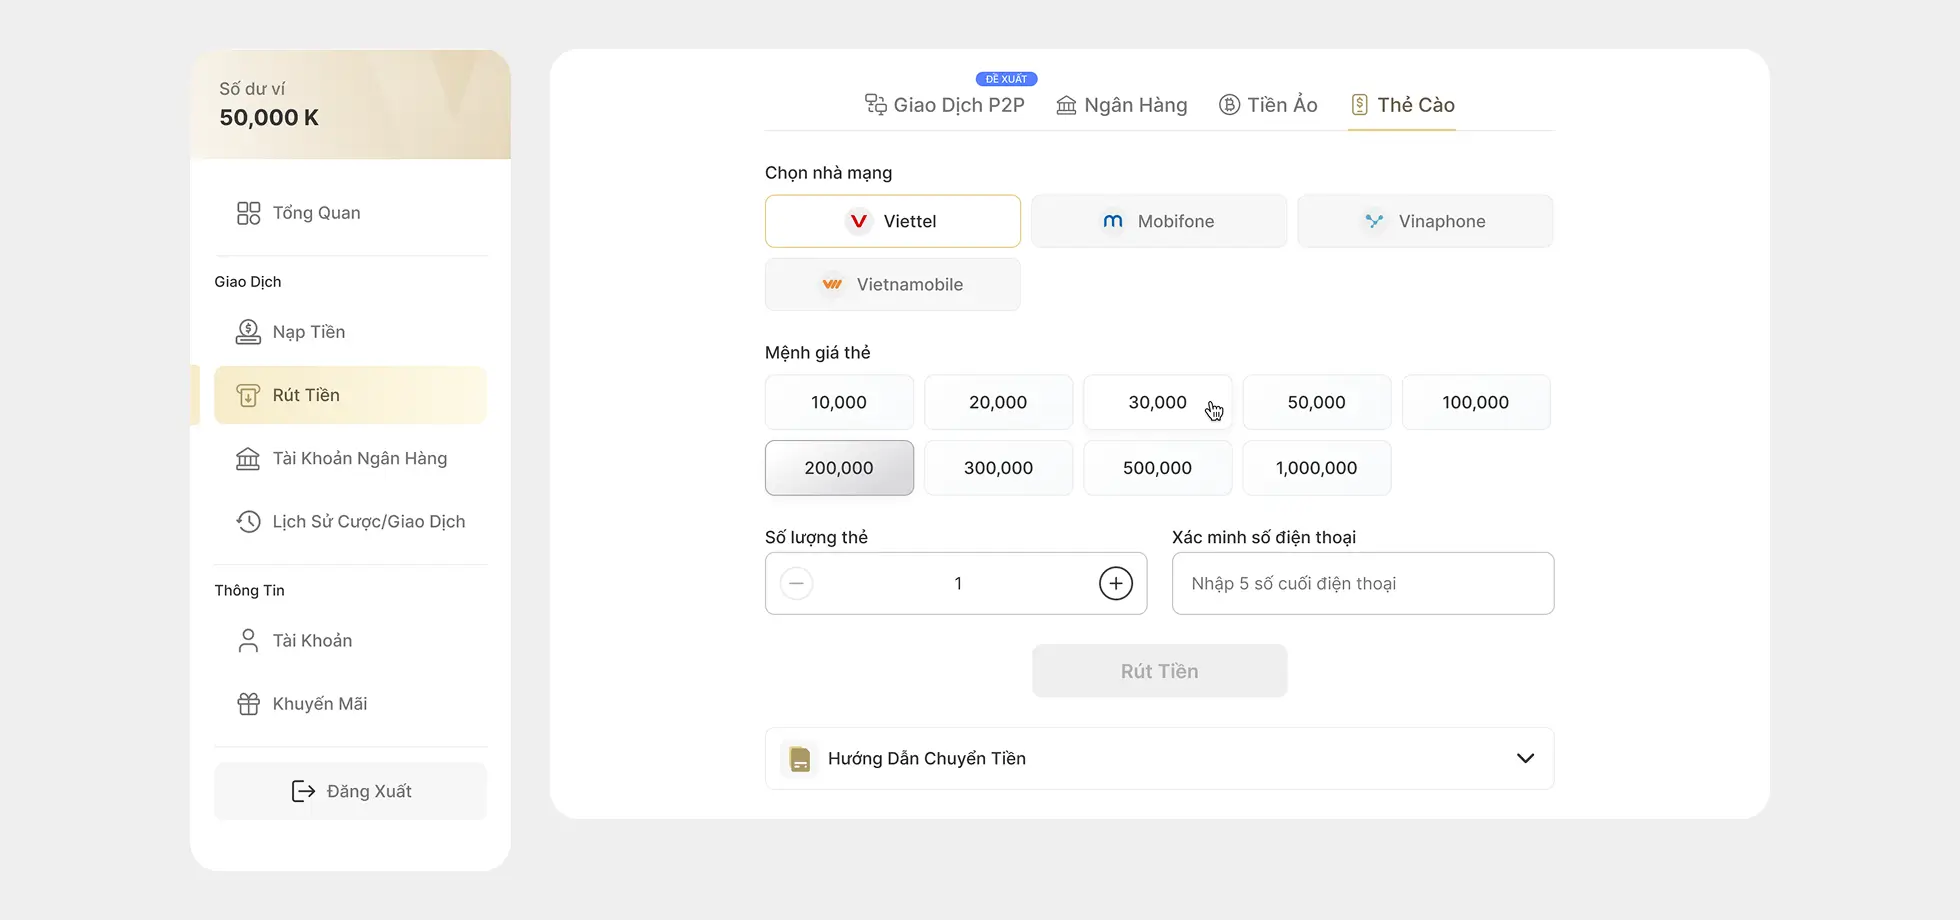Increase card quantity with plus button
1960x920 pixels.
point(1116,583)
